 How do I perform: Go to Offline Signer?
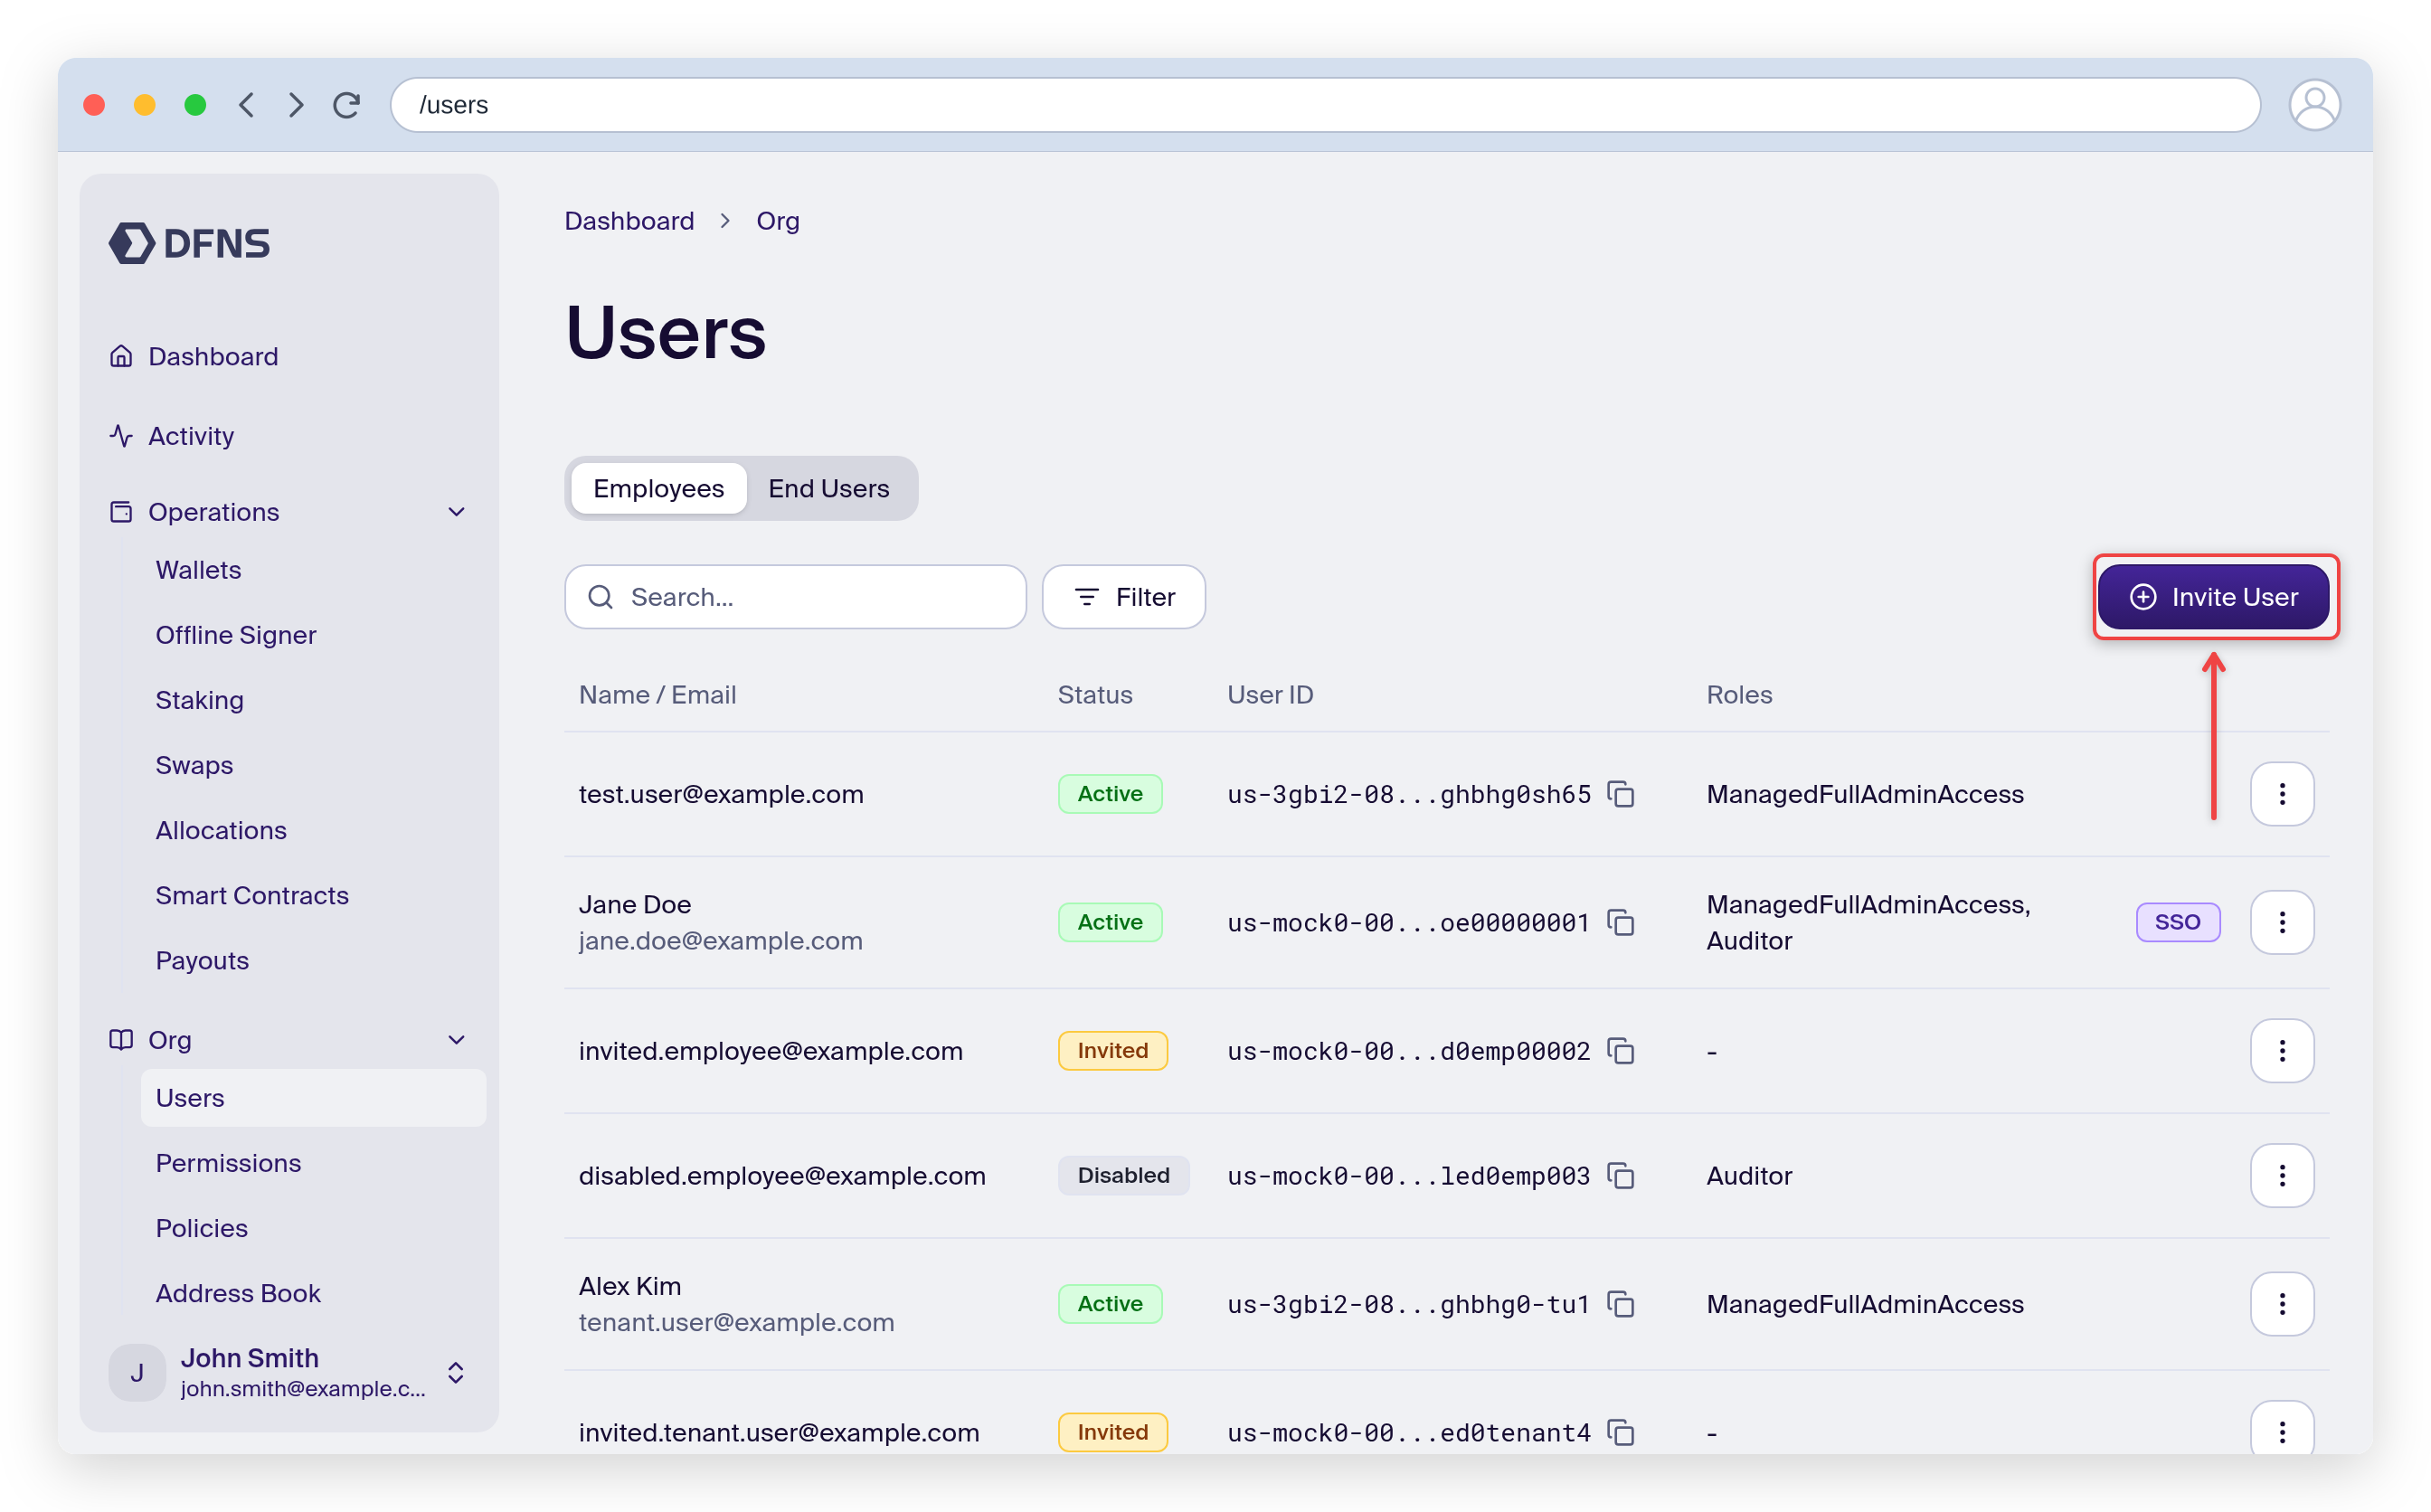click(x=236, y=635)
